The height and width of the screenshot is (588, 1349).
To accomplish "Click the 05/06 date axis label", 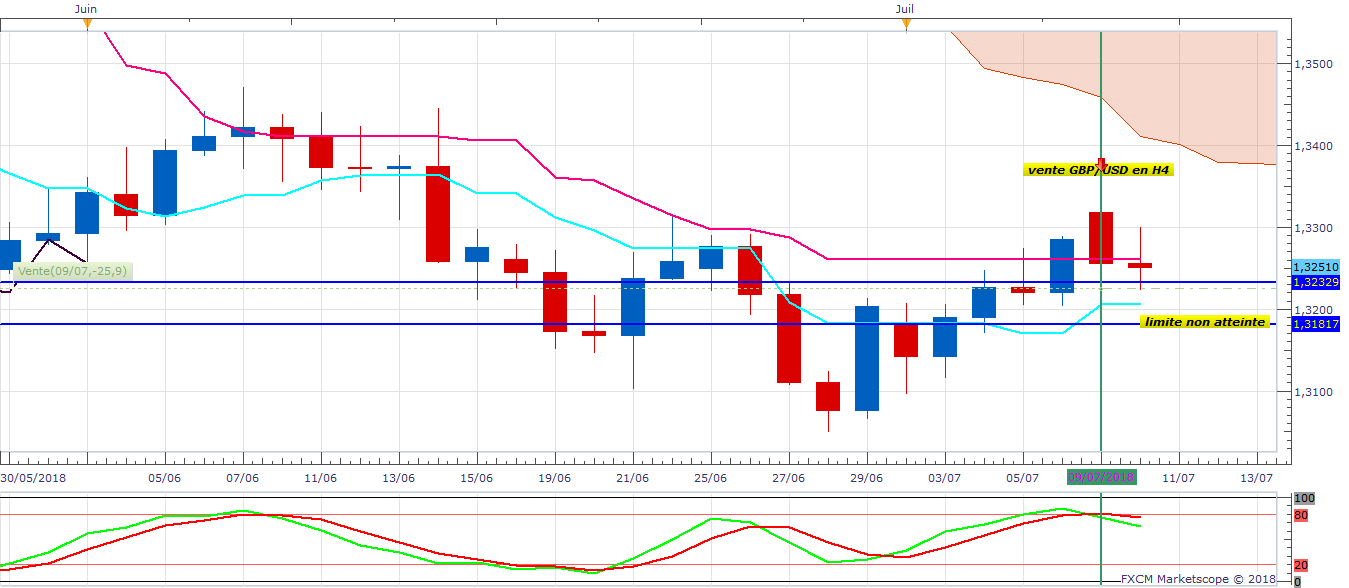I will pos(164,478).
